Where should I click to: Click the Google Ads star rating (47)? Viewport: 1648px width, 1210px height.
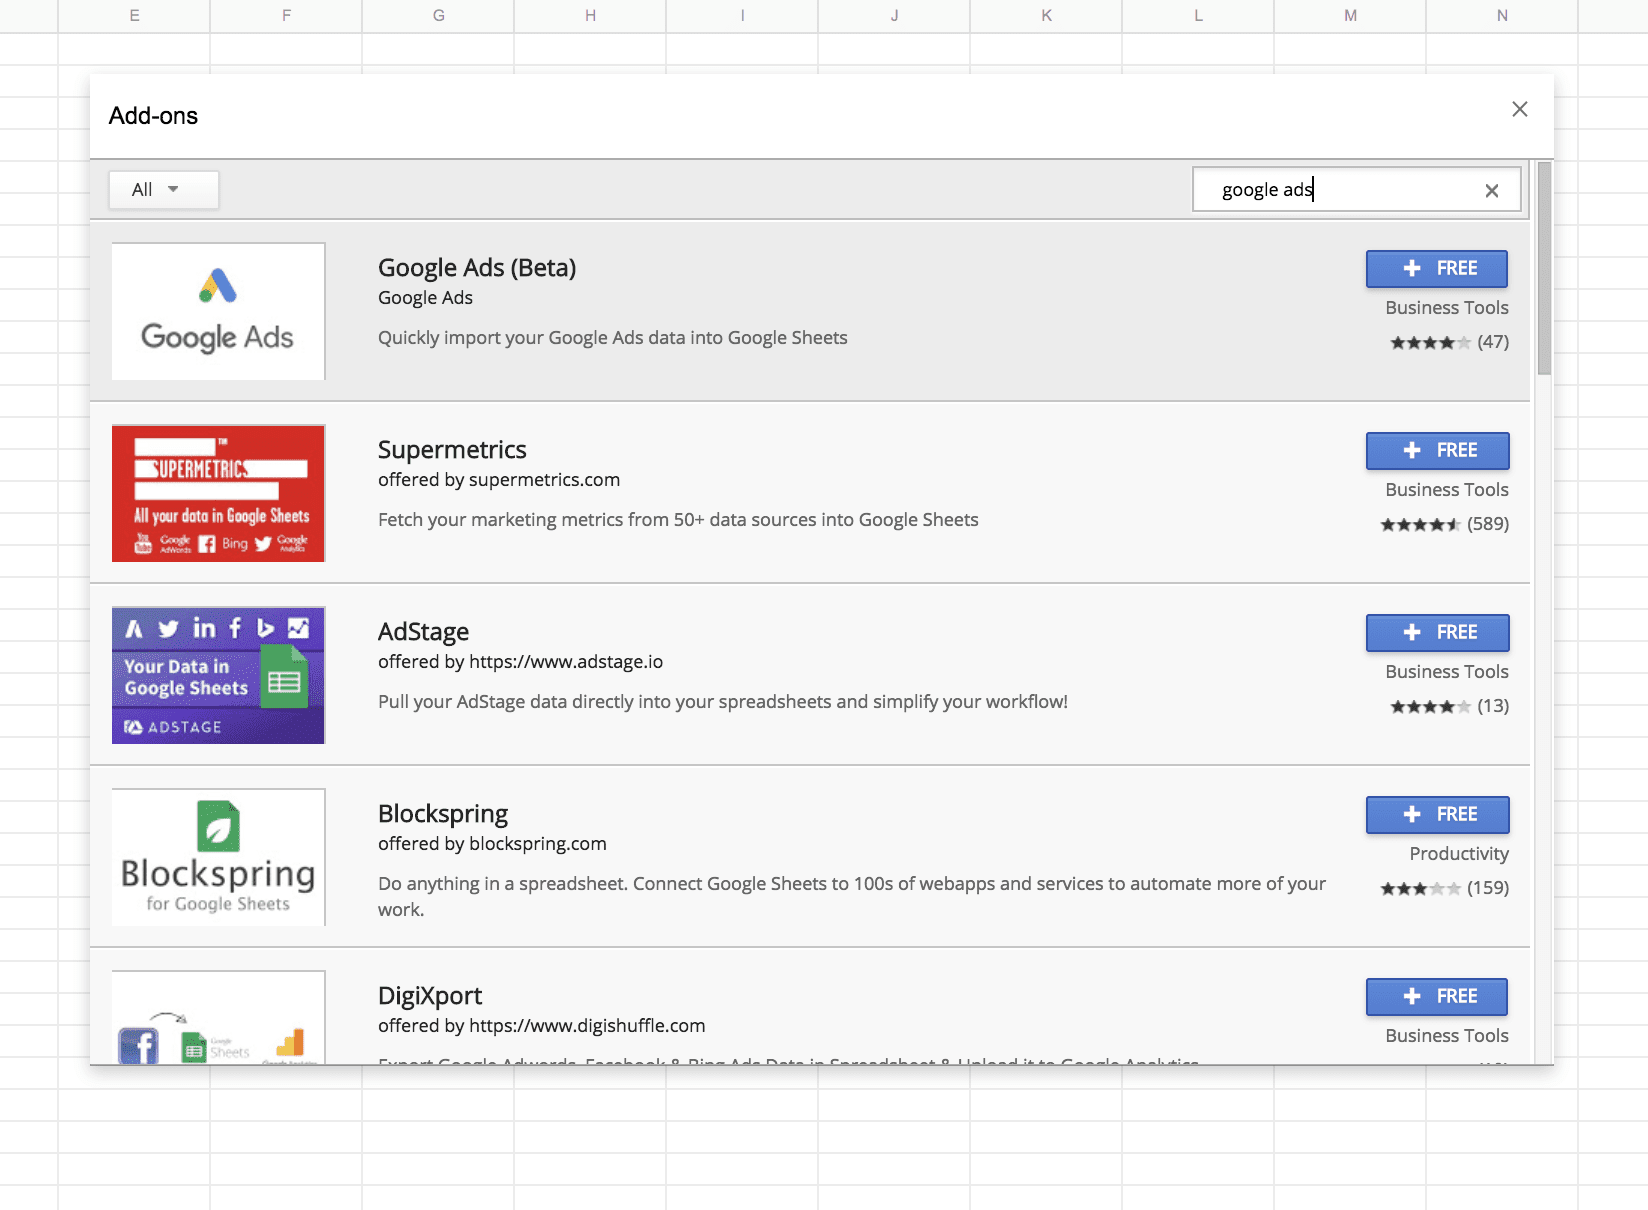[1449, 342]
